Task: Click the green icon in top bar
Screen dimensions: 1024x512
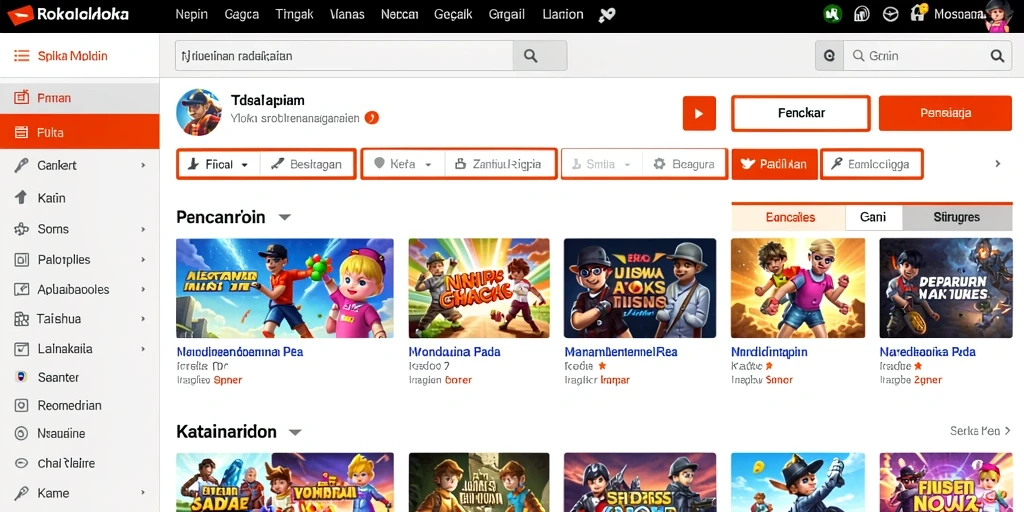Action: click(832, 14)
